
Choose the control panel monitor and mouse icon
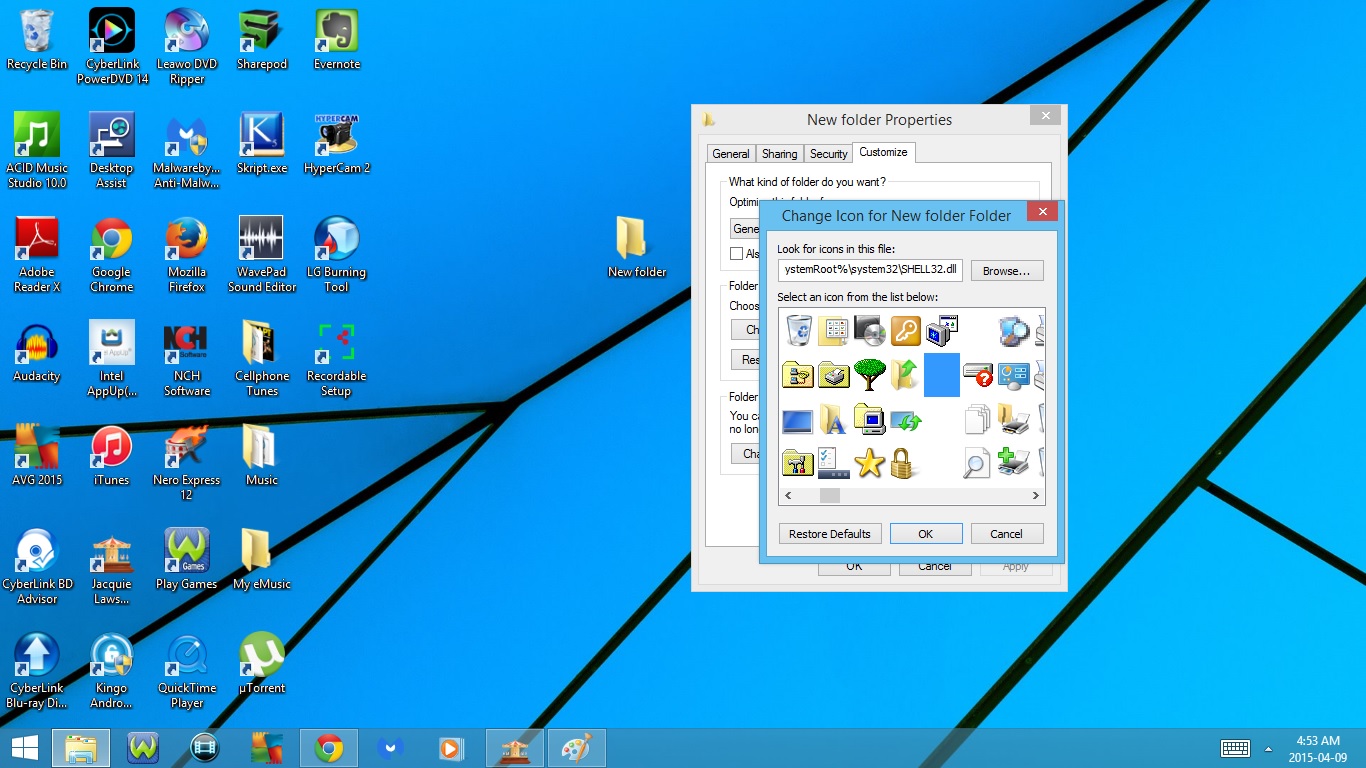tap(1013, 374)
